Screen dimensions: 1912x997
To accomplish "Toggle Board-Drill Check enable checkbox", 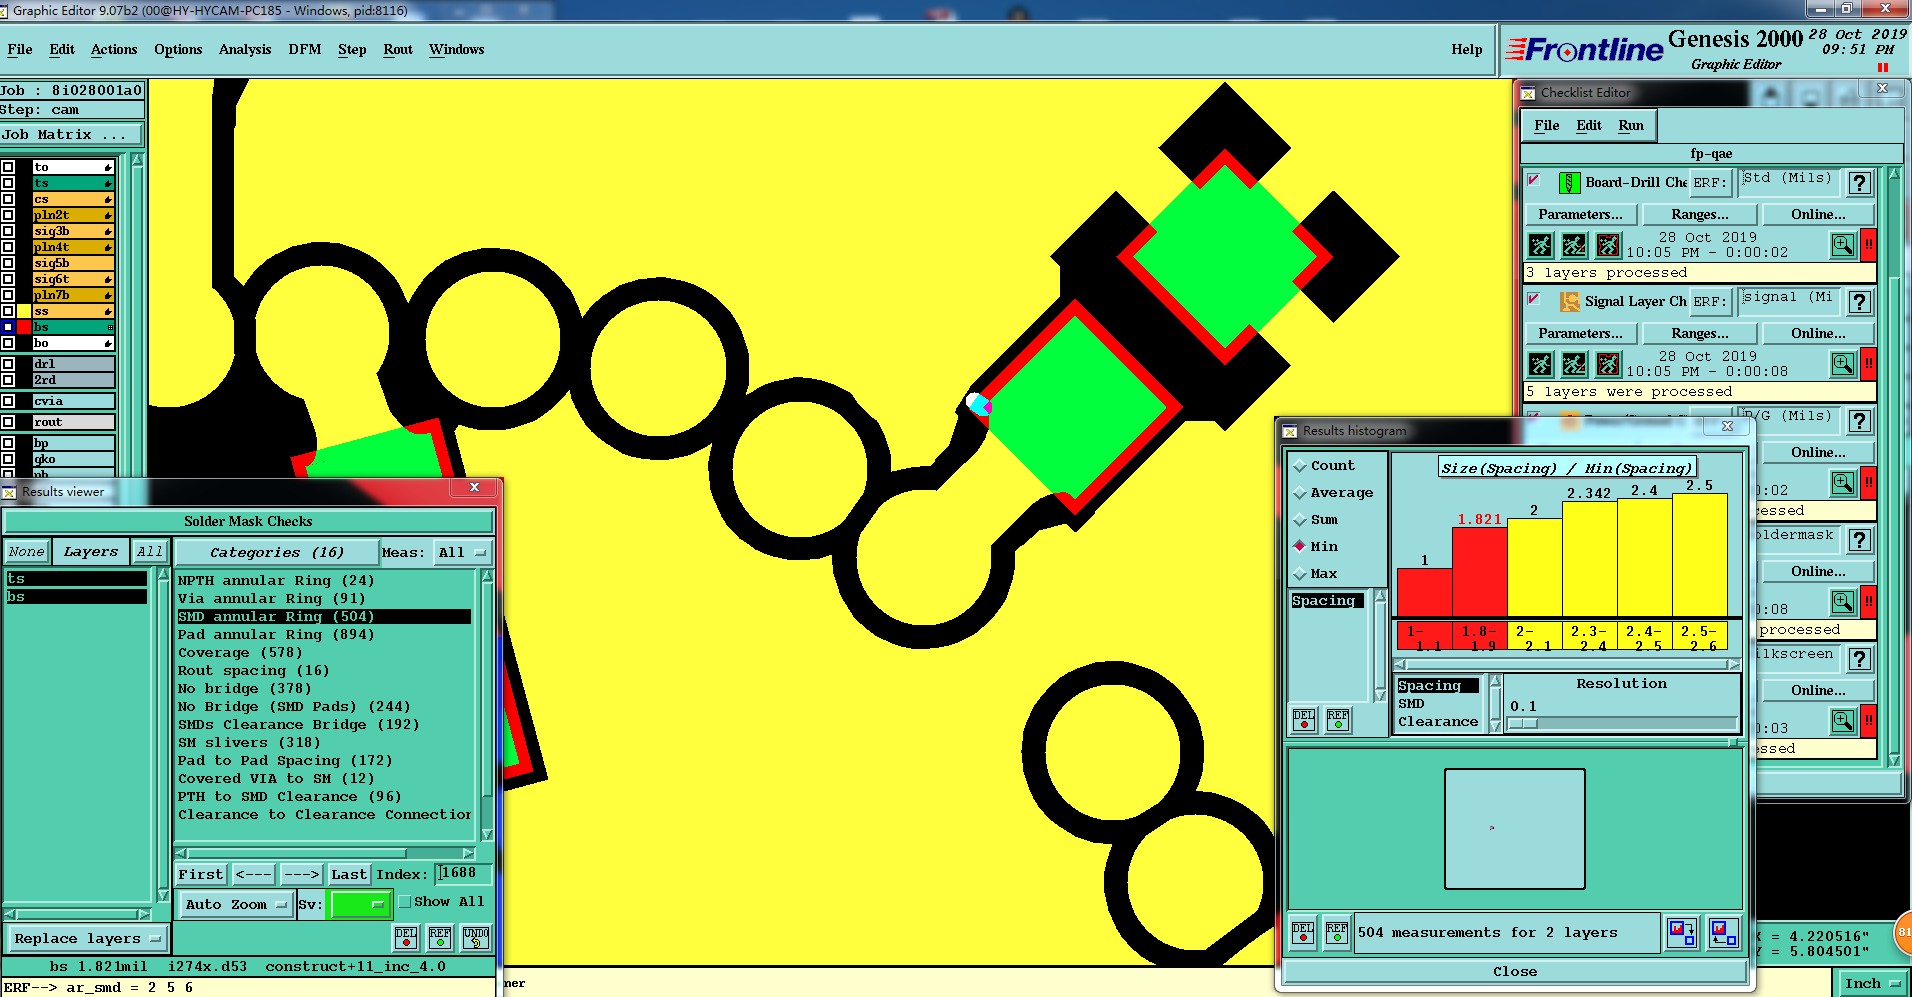I will tap(1533, 180).
